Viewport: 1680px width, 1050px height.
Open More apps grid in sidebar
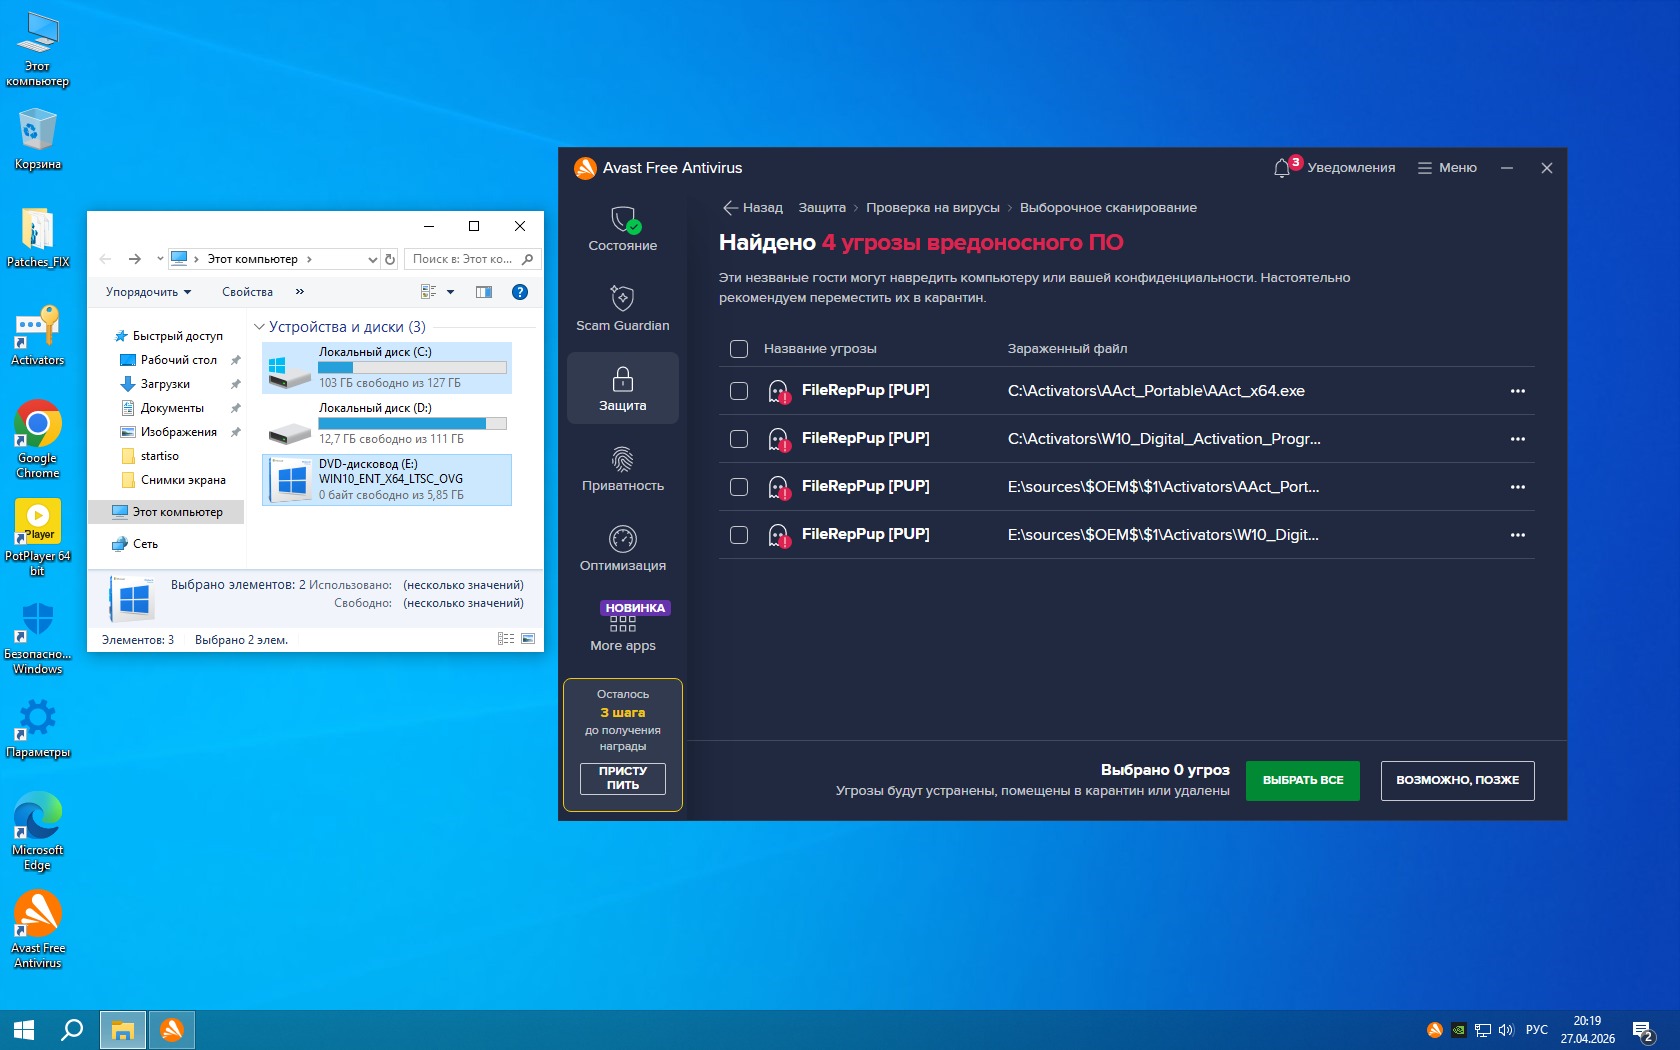click(622, 626)
